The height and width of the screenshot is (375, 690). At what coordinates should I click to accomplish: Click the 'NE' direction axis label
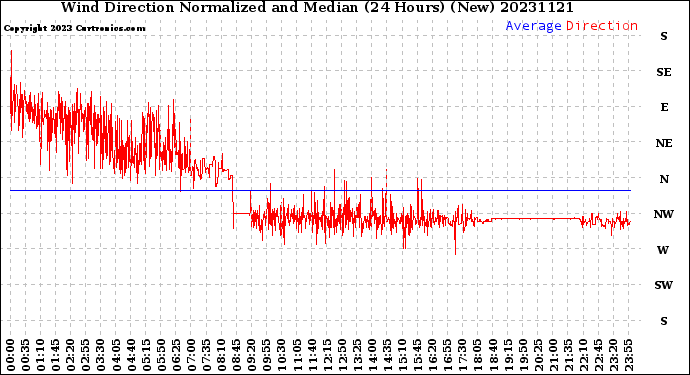coord(664,143)
